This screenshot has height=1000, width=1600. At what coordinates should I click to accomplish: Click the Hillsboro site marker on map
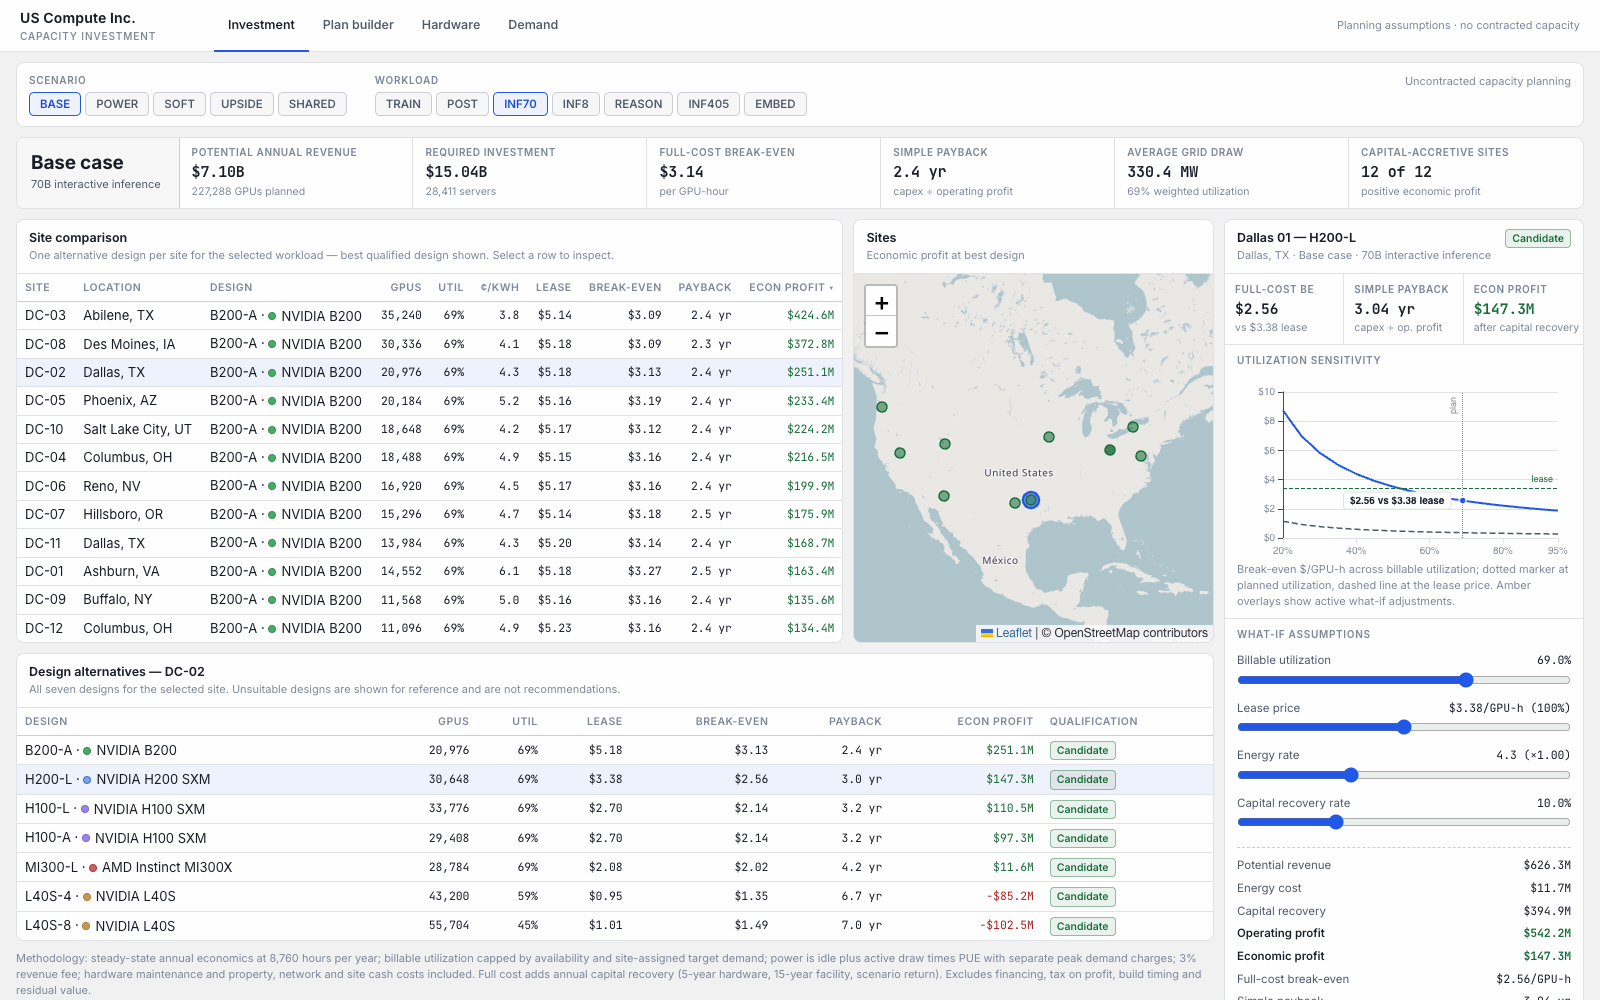point(882,407)
